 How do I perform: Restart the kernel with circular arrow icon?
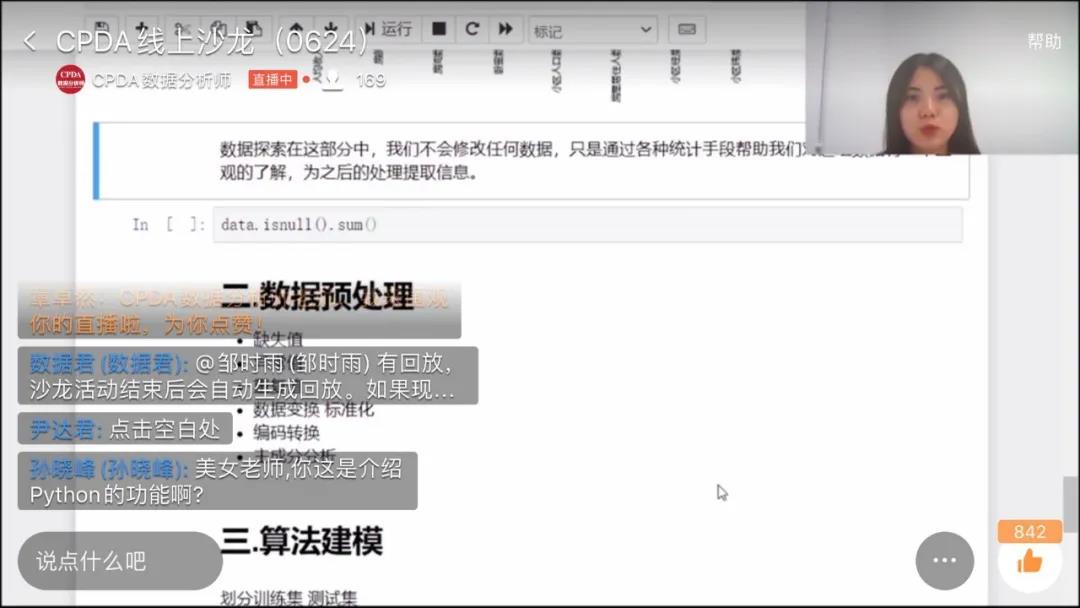pos(472,29)
